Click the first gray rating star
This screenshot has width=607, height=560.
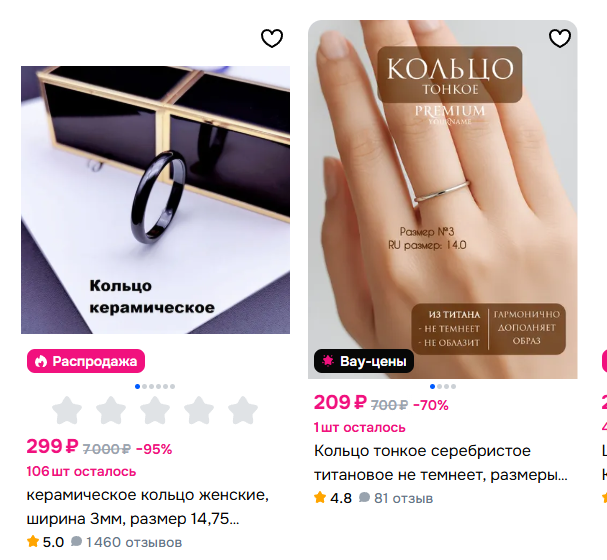point(67,411)
